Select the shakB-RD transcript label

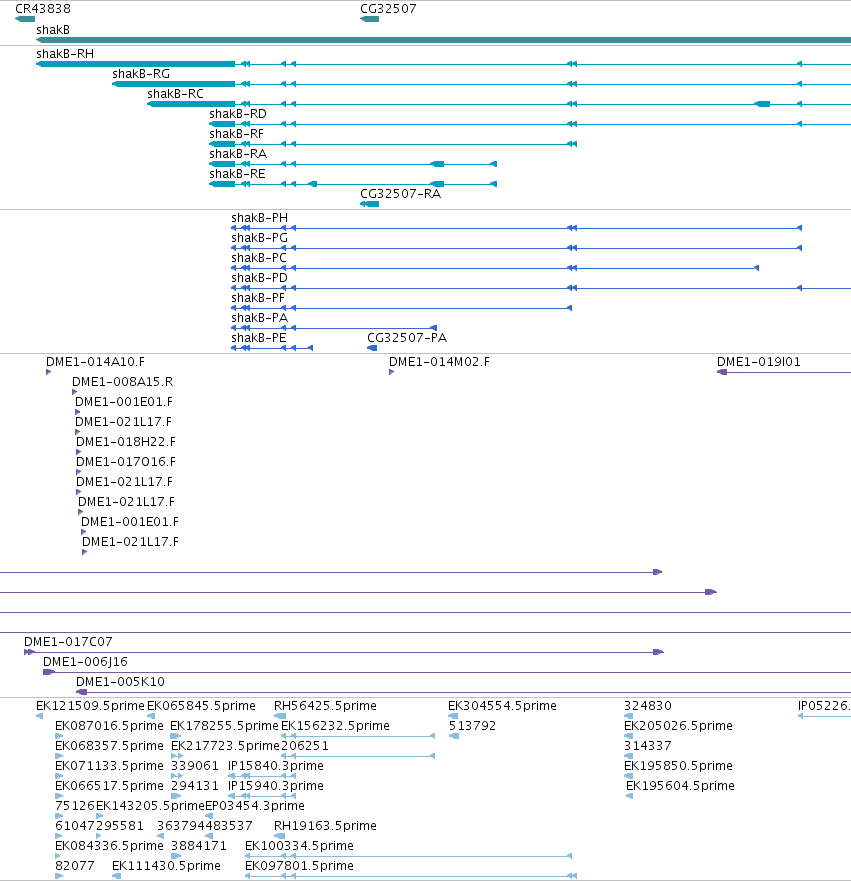coord(238,114)
